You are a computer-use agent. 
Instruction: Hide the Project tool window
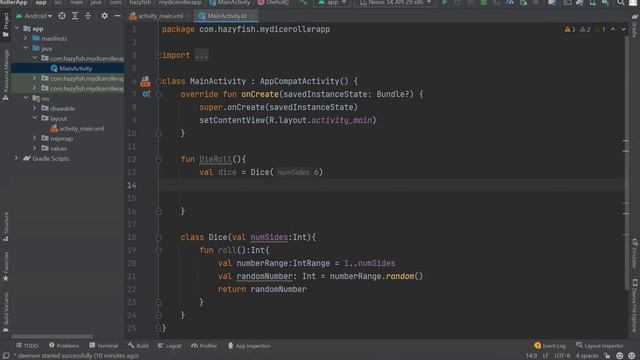pos(118,16)
